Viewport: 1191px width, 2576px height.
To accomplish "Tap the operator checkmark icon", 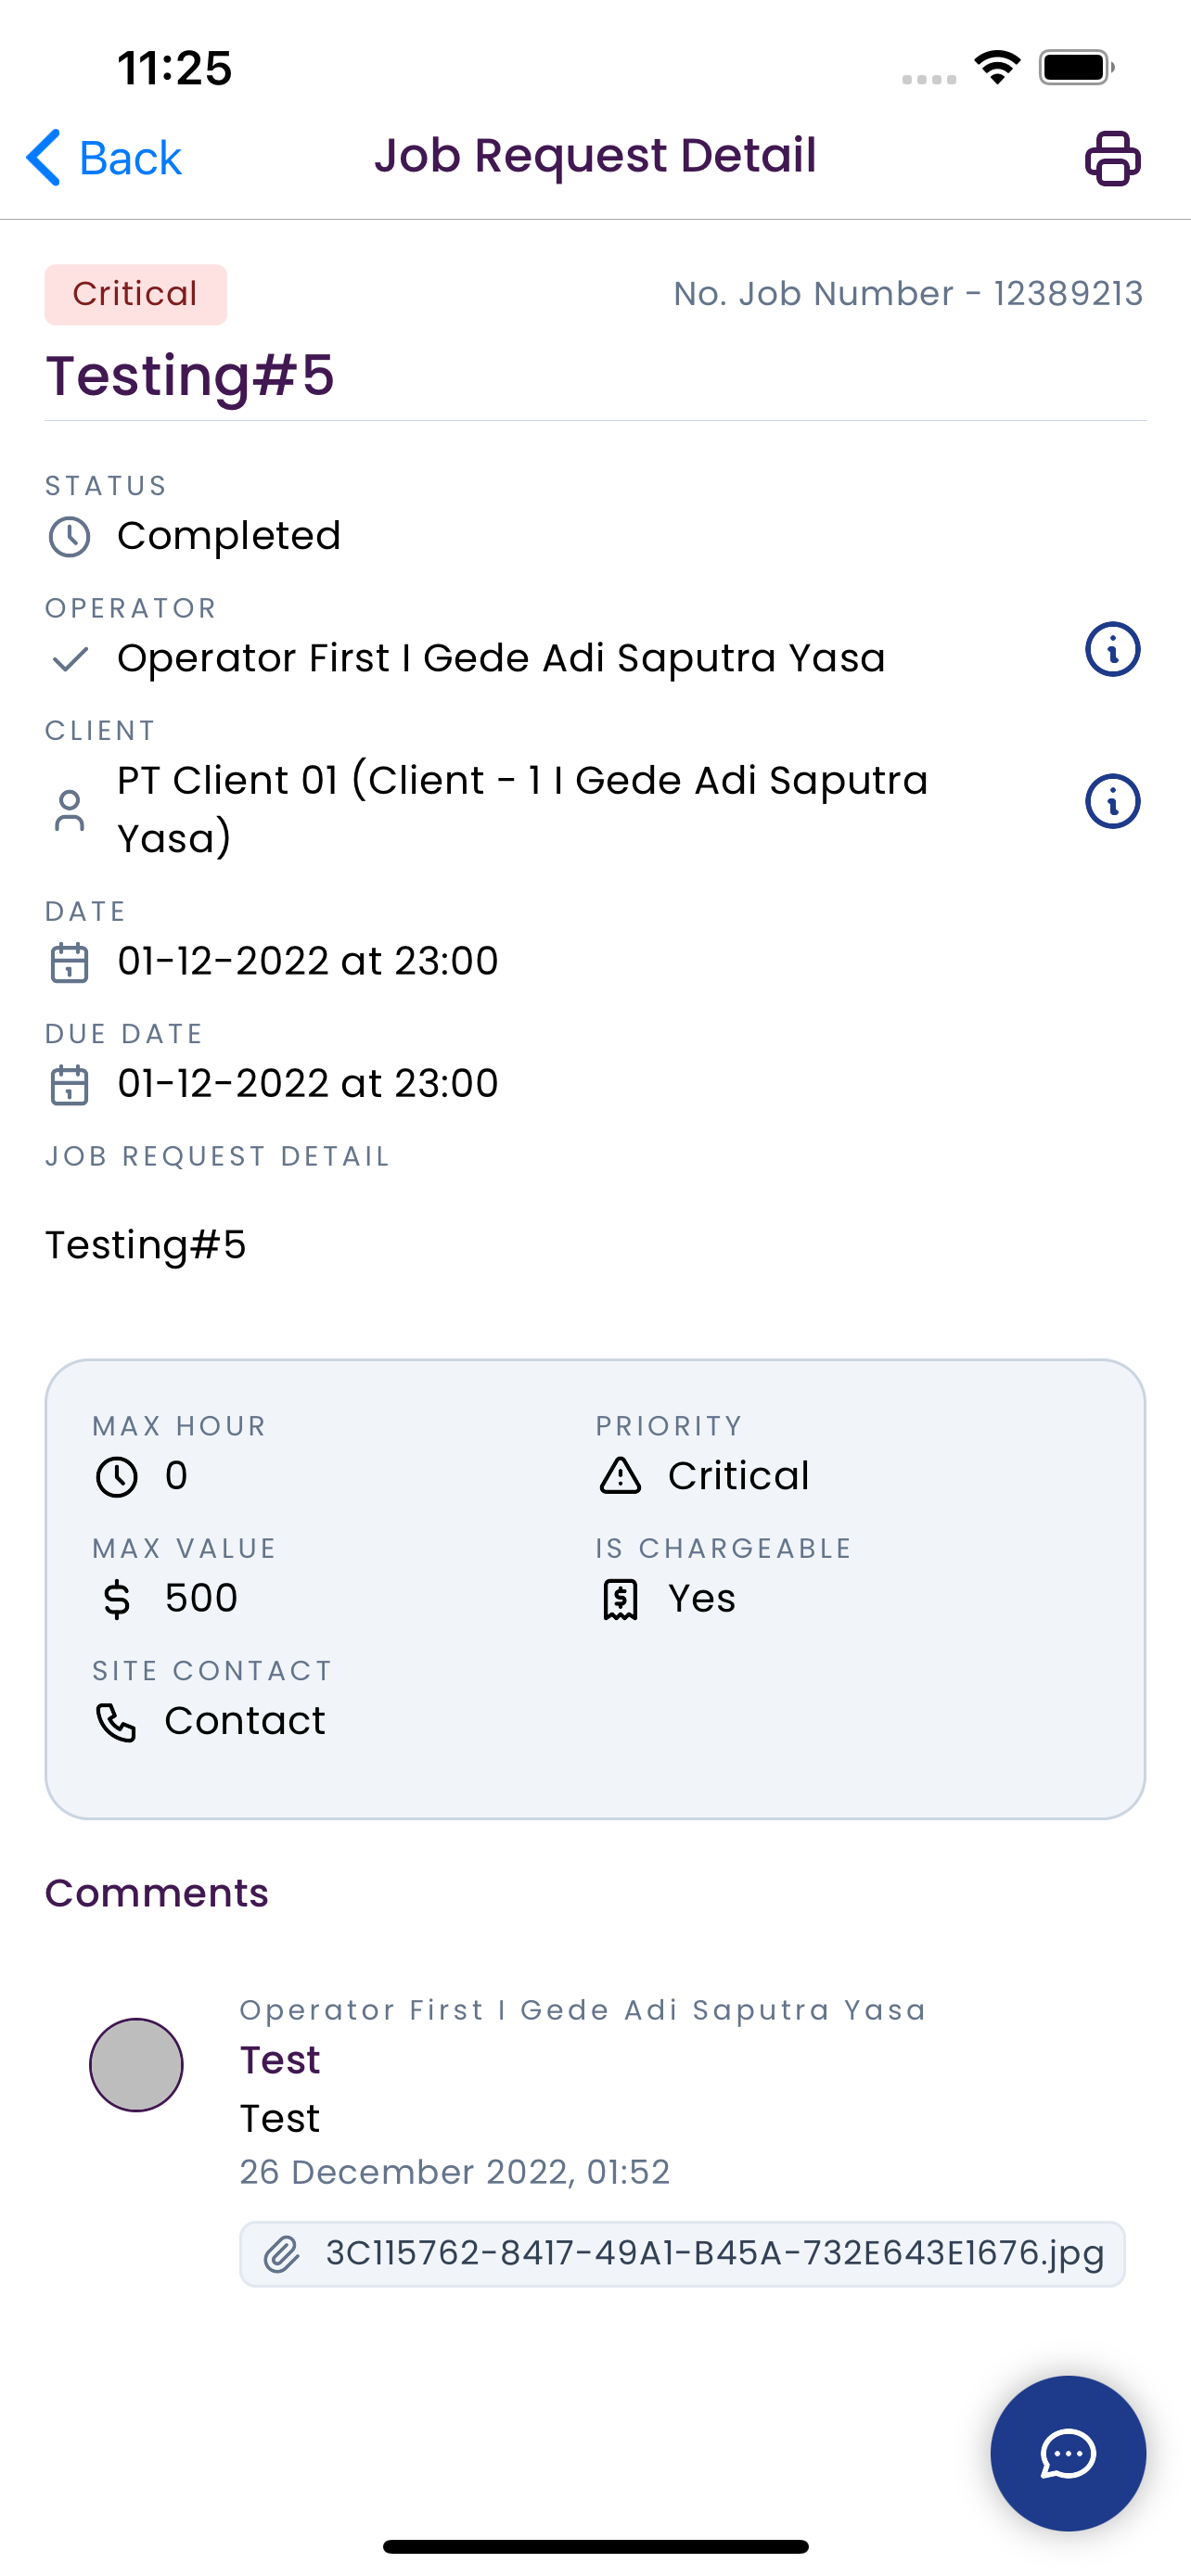I will (70, 659).
